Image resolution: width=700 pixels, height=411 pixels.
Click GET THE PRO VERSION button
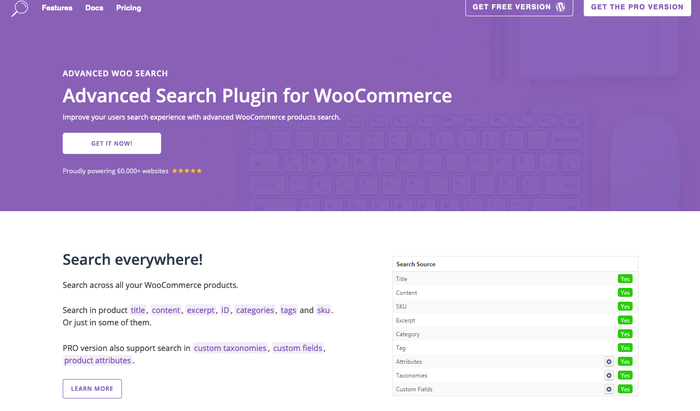tap(637, 7)
